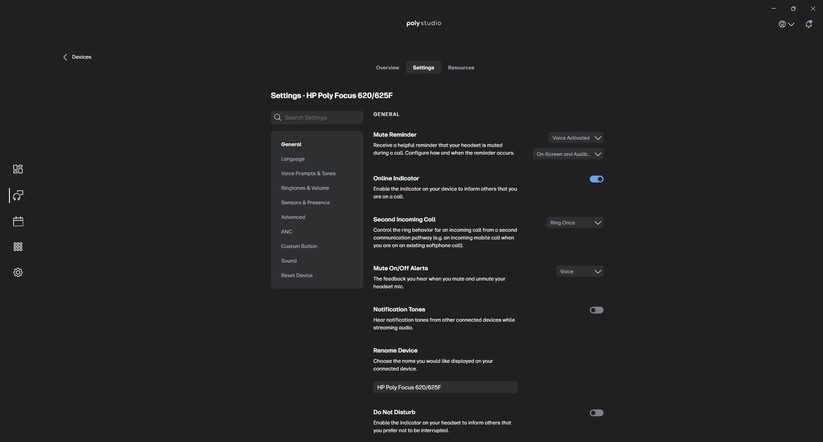Open Reset Device category
This screenshot has height=442, width=823.
(x=297, y=276)
